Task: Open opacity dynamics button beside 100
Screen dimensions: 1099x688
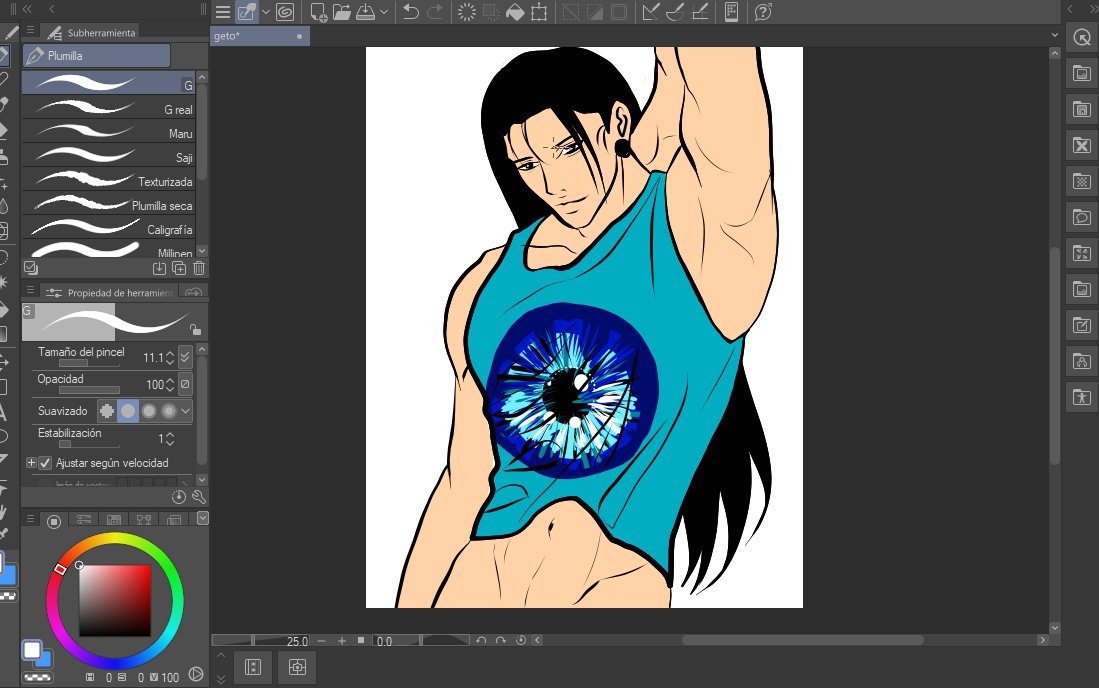Action: click(185, 384)
